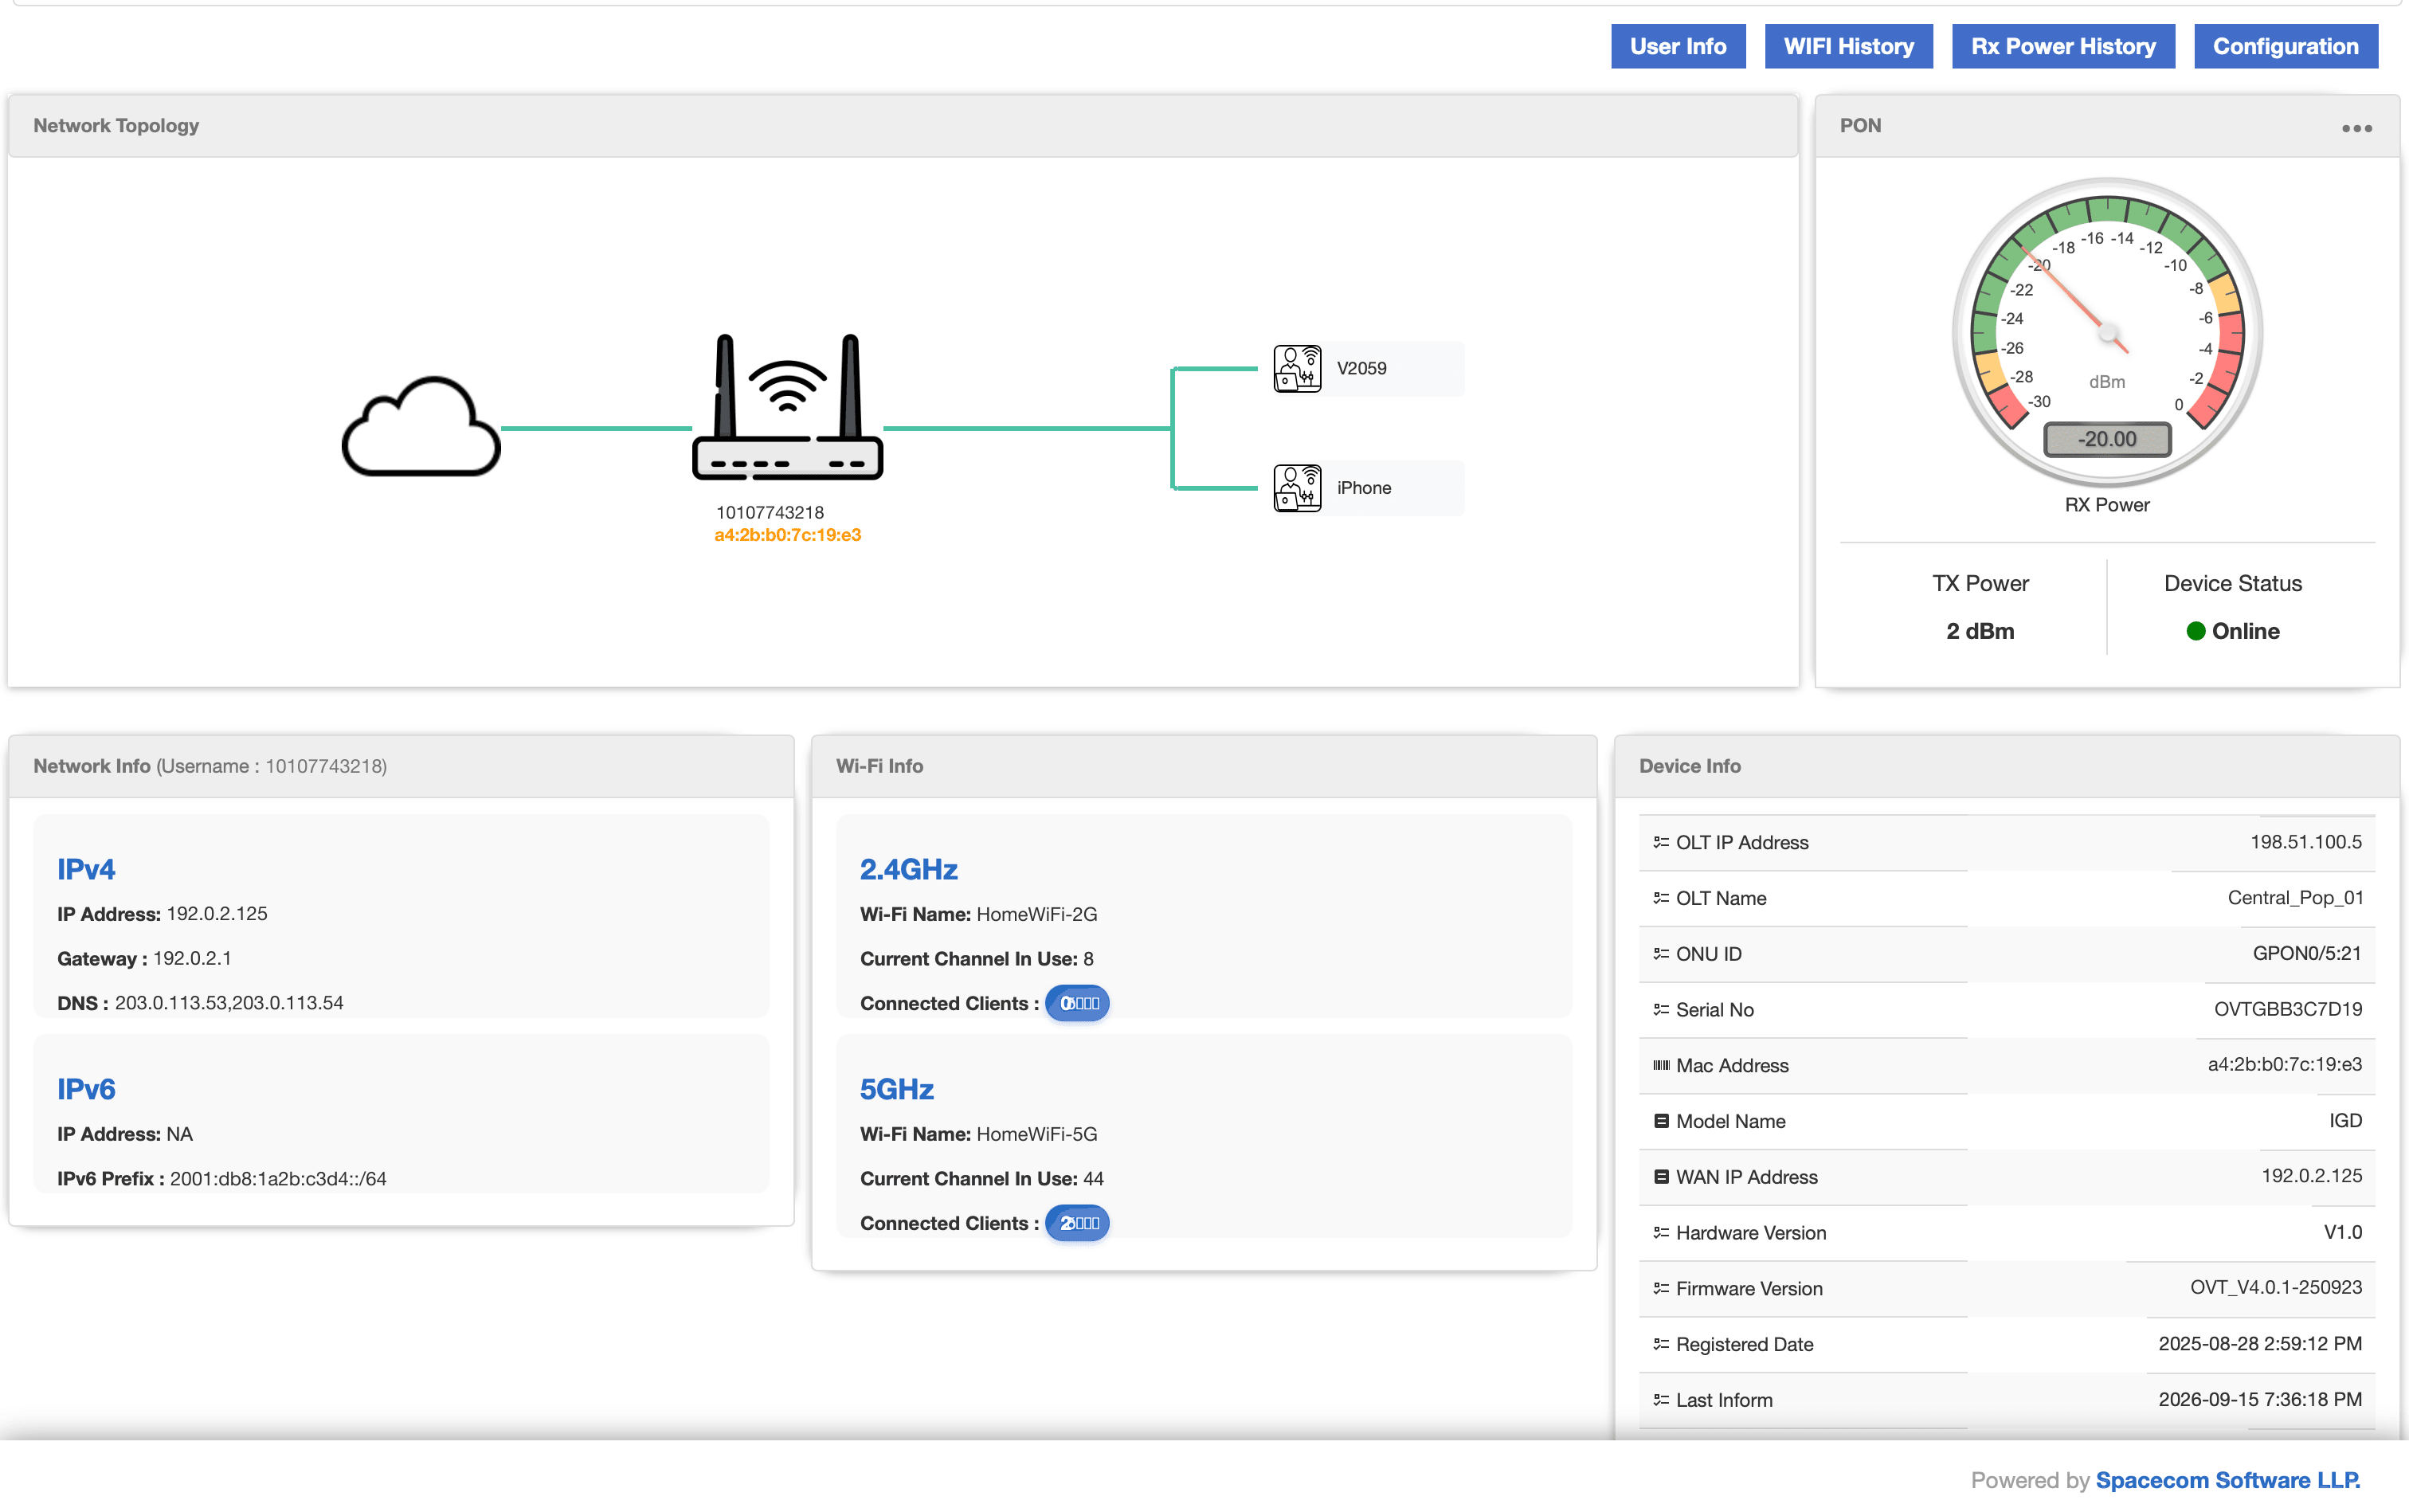Select the iPhone device label
Screen dimensions: 2409x1512
point(1363,488)
